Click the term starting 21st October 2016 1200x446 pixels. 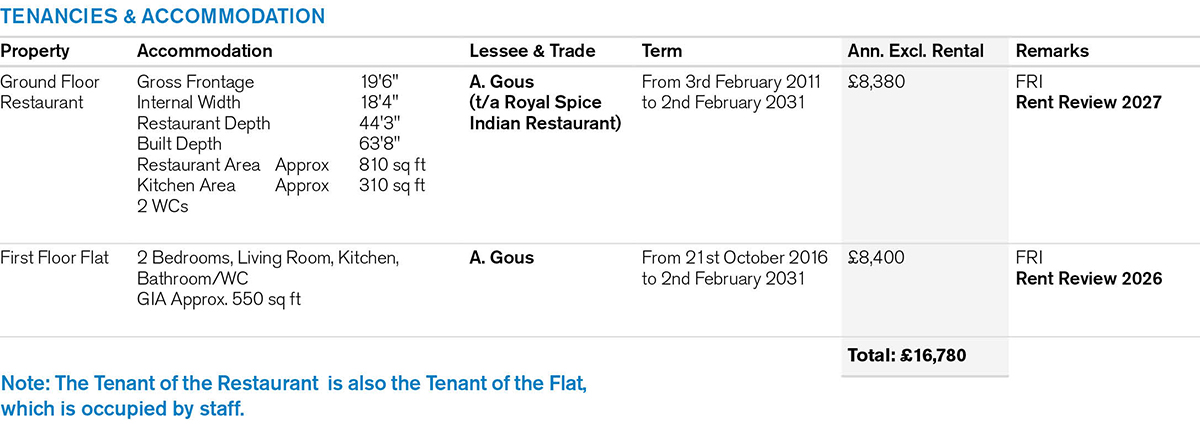(734, 268)
